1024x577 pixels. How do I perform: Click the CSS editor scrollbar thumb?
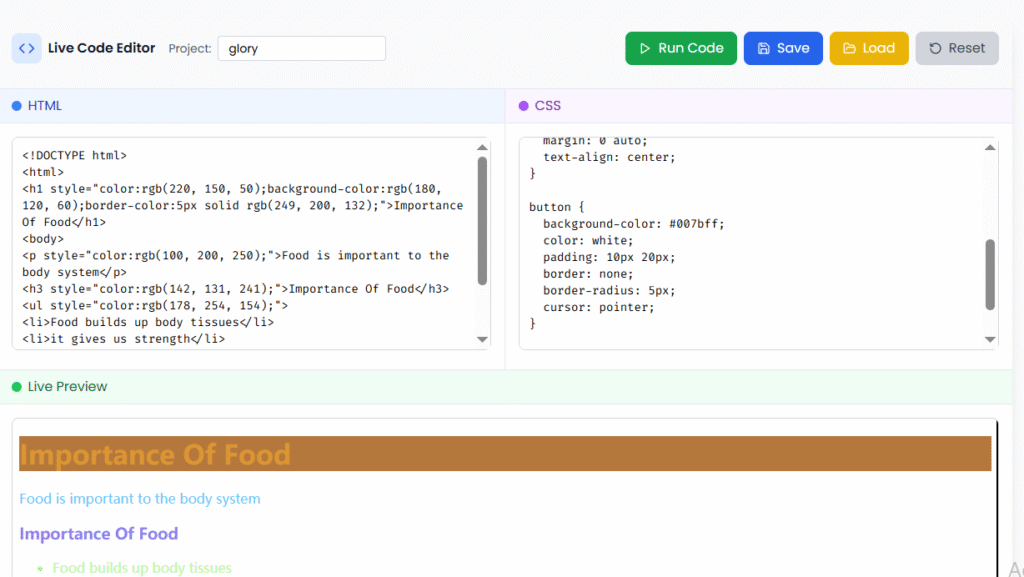(x=990, y=274)
